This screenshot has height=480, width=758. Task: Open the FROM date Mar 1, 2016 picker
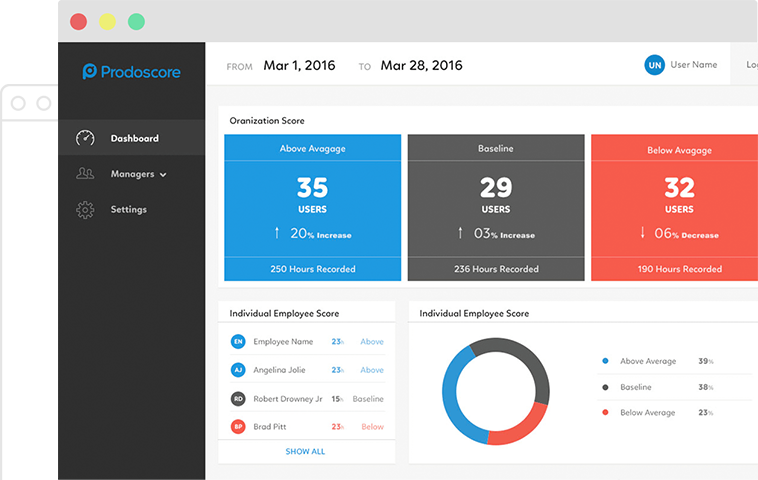(299, 65)
